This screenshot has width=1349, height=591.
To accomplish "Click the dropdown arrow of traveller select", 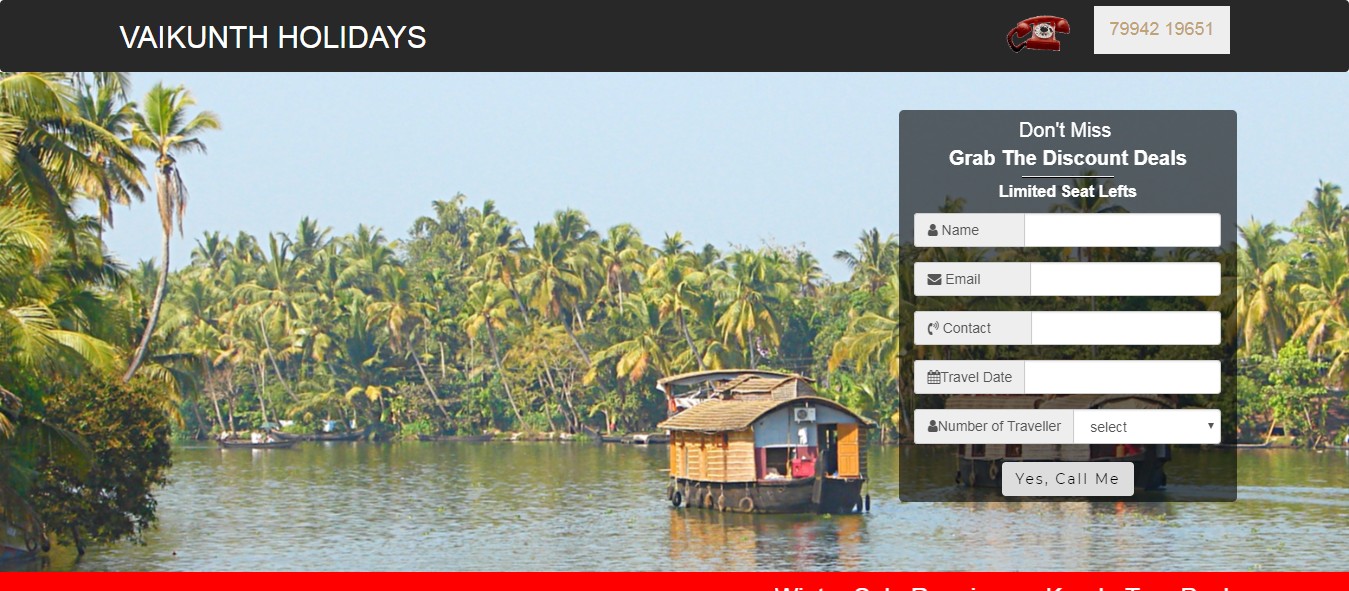I will 1211,426.
